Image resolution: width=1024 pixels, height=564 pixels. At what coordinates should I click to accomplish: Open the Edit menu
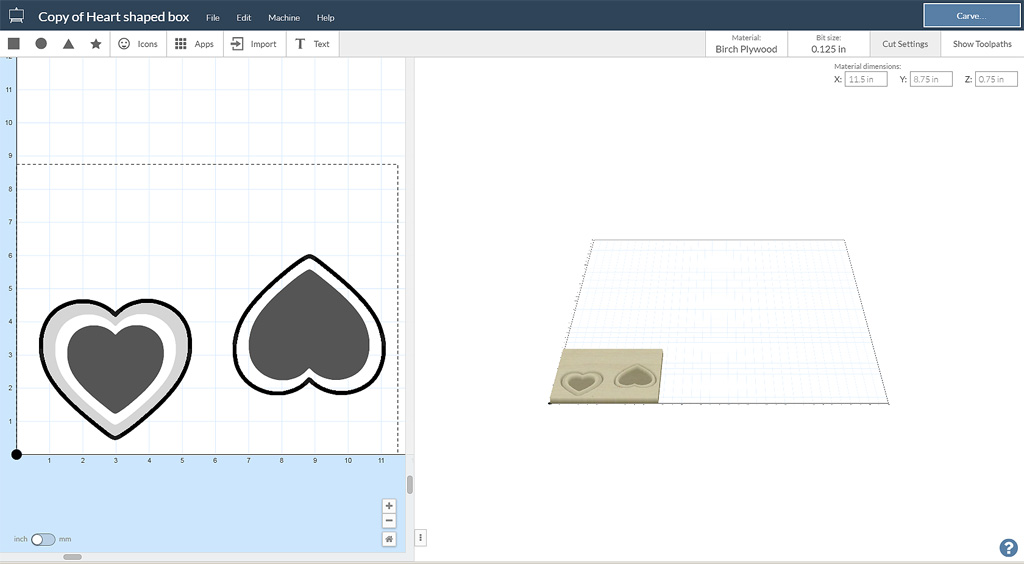tap(244, 18)
